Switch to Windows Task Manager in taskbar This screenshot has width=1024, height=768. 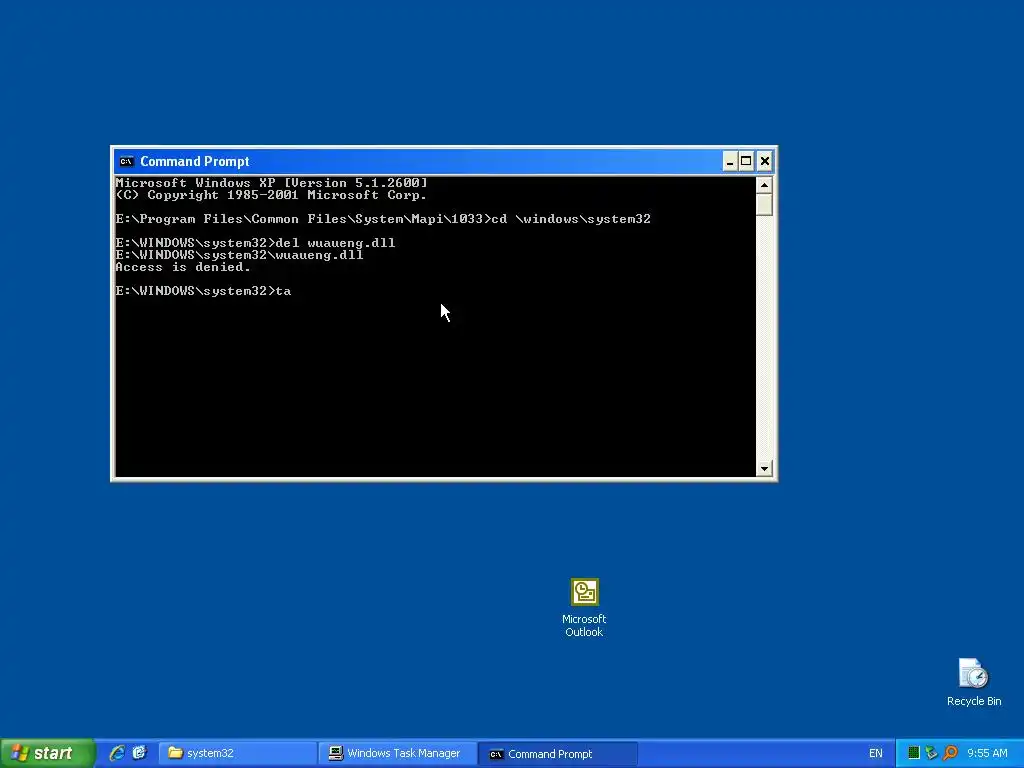point(398,753)
